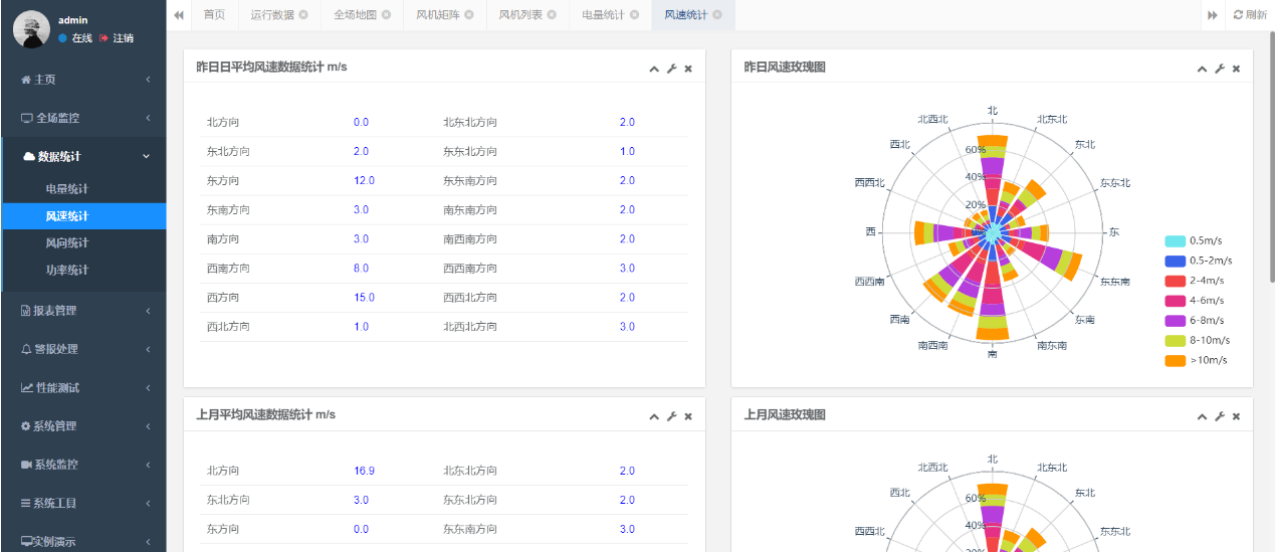Click the 15.0 value for 西方向
This screenshot has width=1281, height=556.
364,298
